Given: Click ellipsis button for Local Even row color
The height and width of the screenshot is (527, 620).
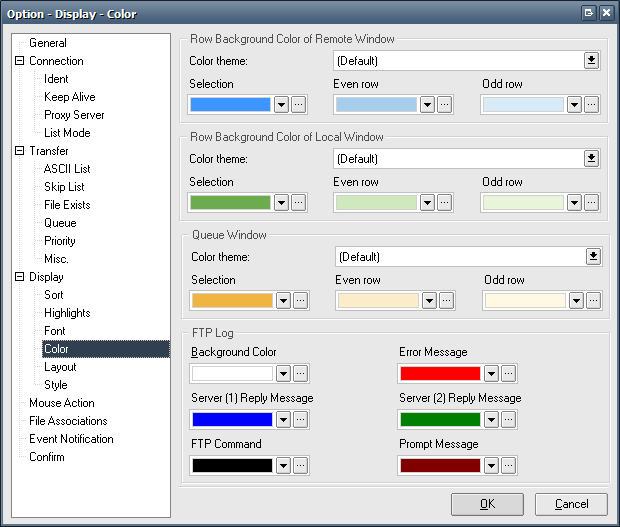Looking at the screenshot, I should (445, 203).
